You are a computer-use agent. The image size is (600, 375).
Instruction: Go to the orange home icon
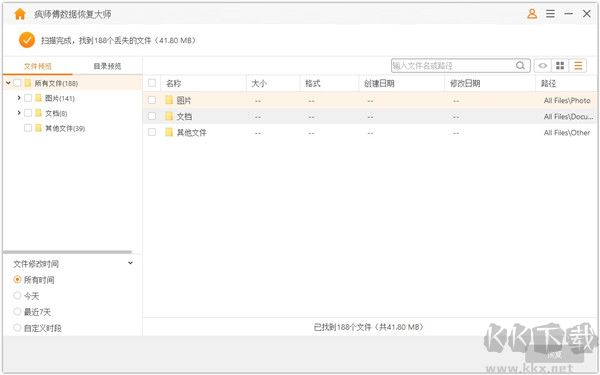click(20, 14)
